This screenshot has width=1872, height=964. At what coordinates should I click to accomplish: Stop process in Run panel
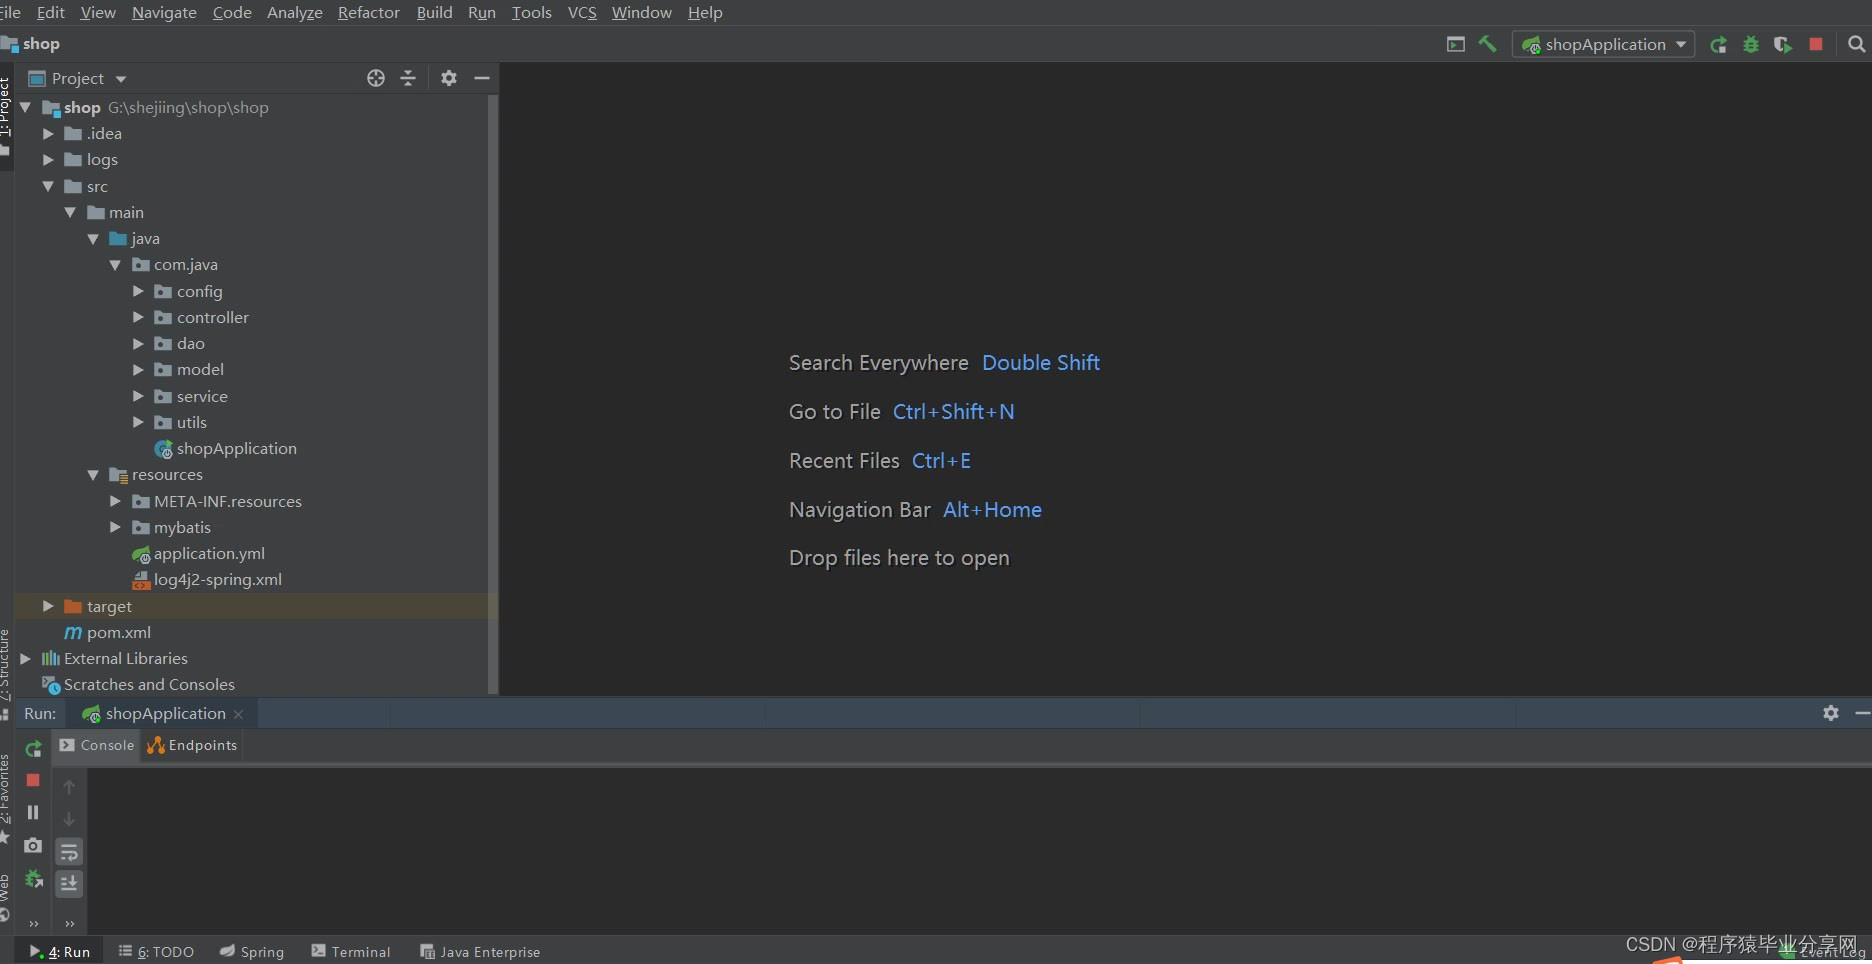[x=33, y=780]
